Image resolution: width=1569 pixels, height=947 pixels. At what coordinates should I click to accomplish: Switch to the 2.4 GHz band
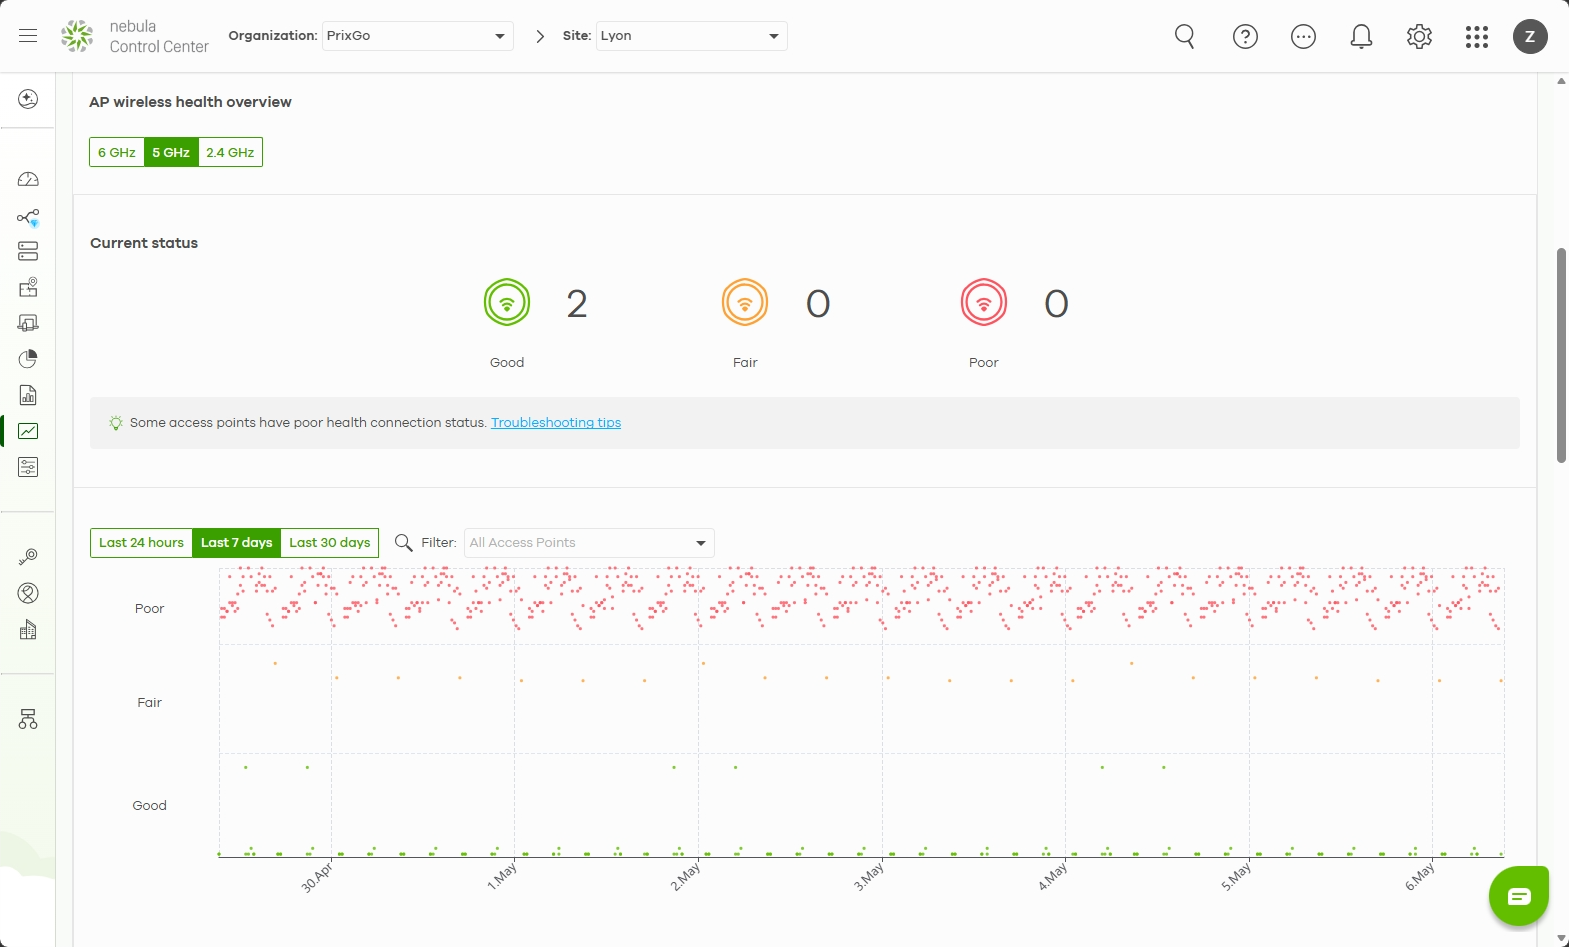(230, 152)
